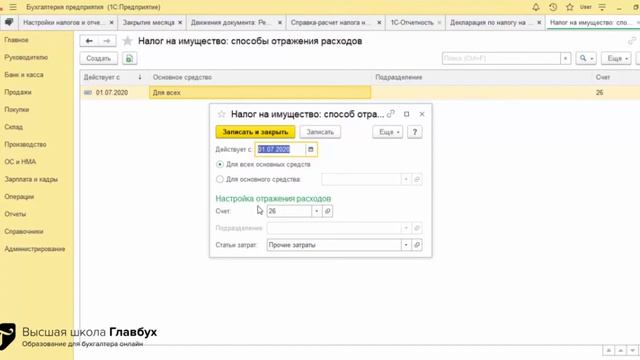
Task: Expand the search button options arrow
Action: click(x=592, y=58)
